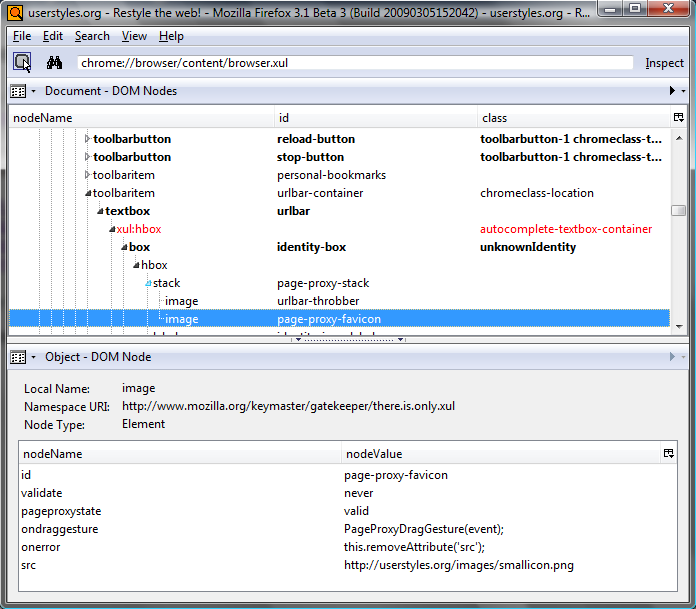Click the Node Type value Element
The height and width of the screenshot is (609, 696).
pyautogui.click(x=143, y=424)
